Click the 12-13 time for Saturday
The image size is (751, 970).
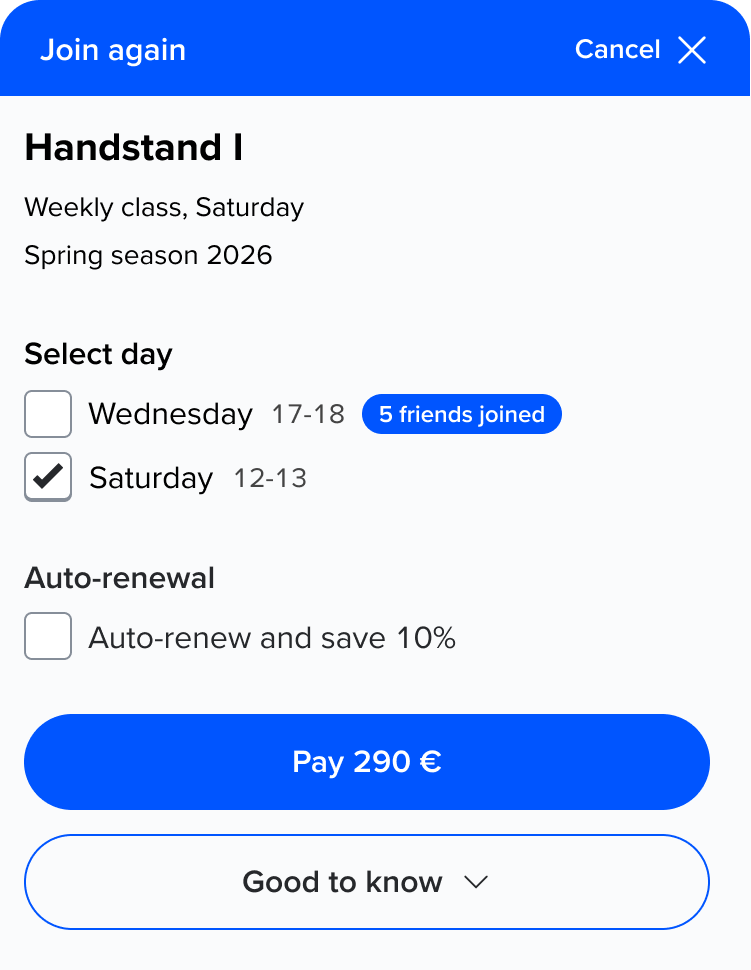(270, 478)
